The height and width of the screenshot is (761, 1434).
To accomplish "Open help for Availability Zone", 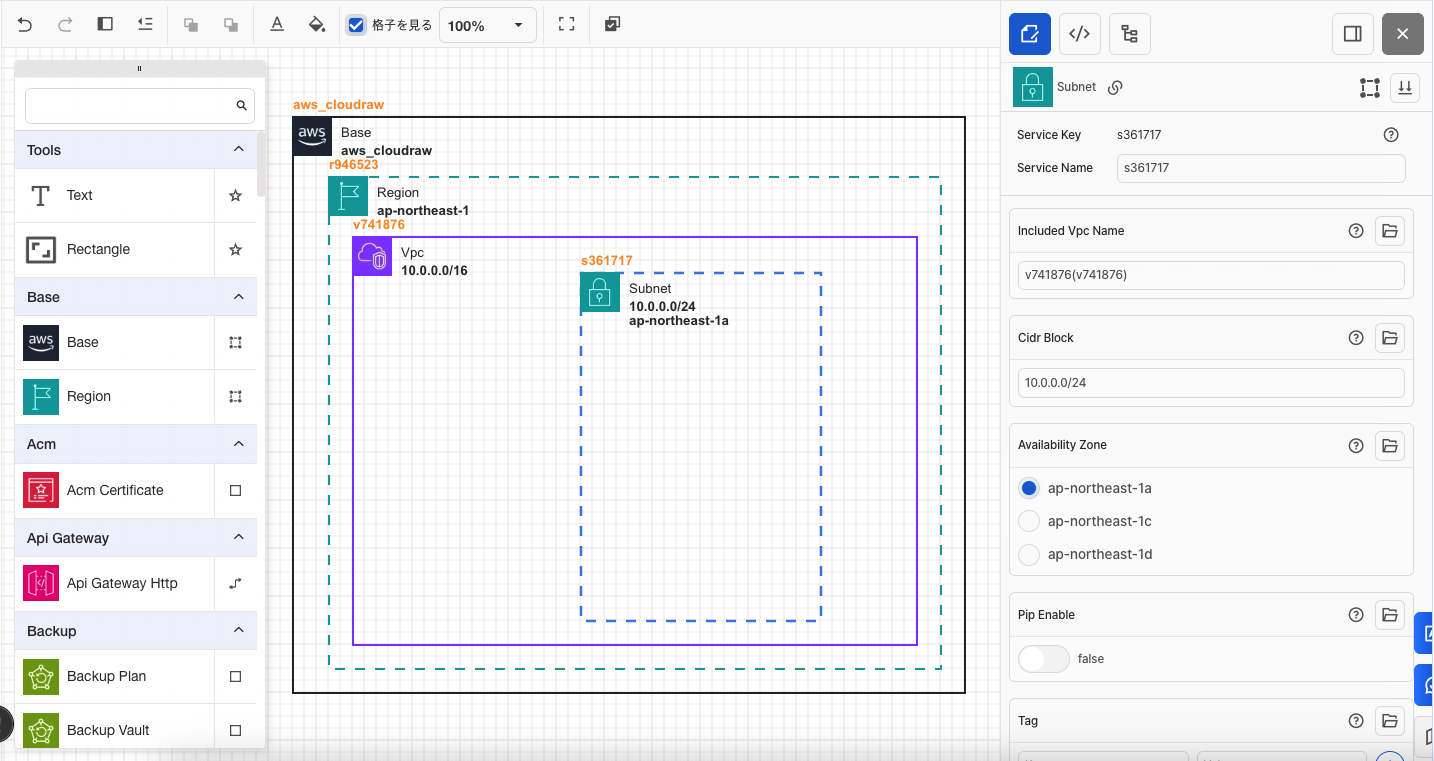I will [1356, 445].
